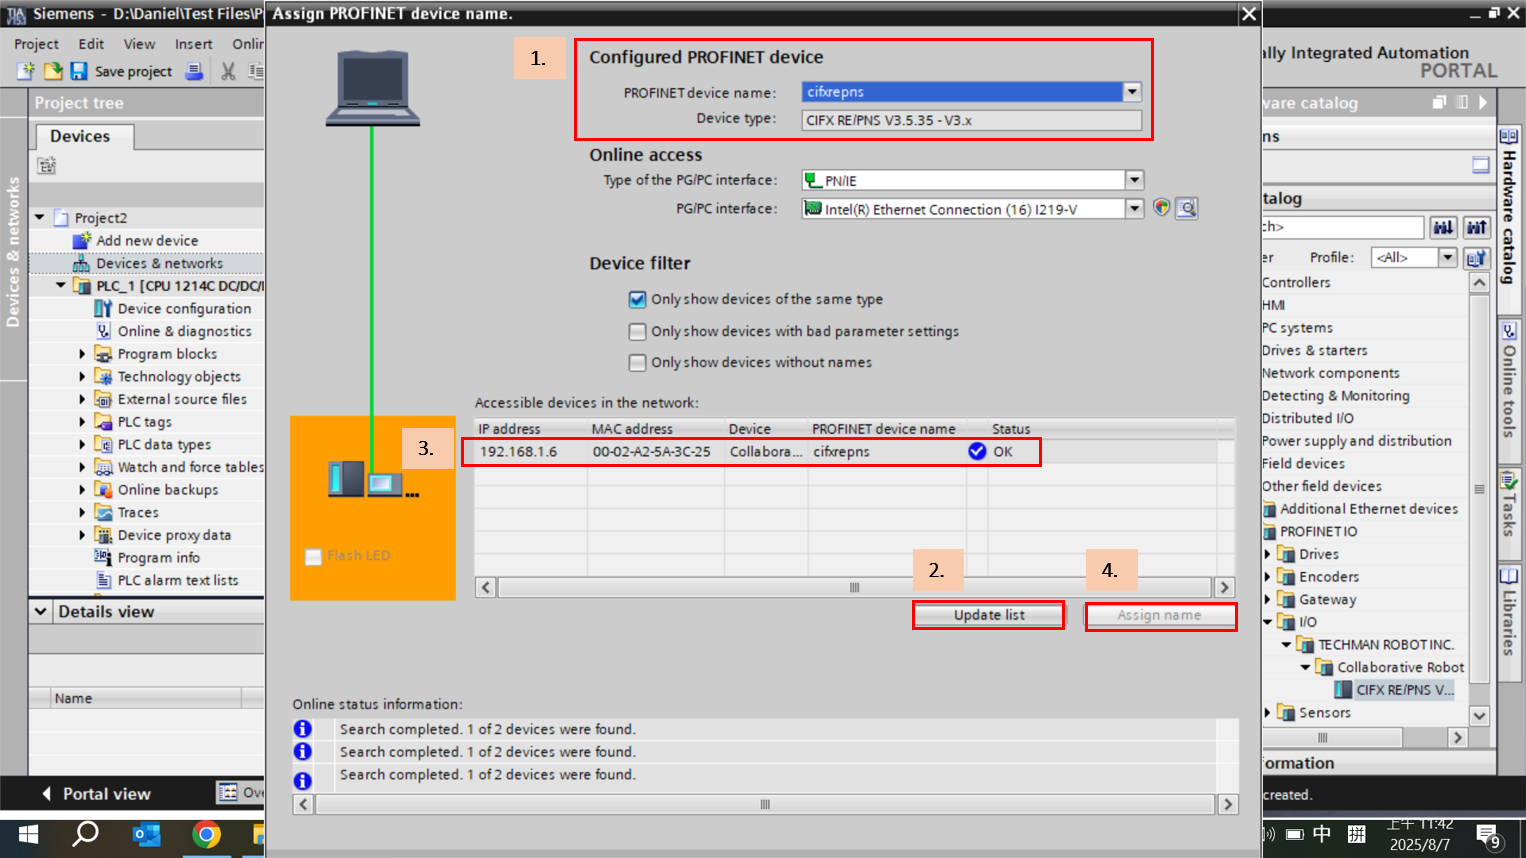Enable Only show devices without names
The width and height of the screenshot is (1526, 858).
tap(637, 362)
